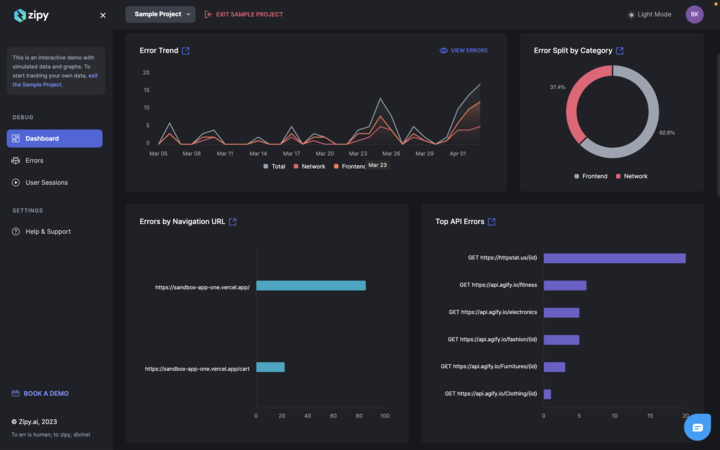Open User Sessions in the sidebar
Viewport: 720px width, 450px height.
(x=46, y=182)
